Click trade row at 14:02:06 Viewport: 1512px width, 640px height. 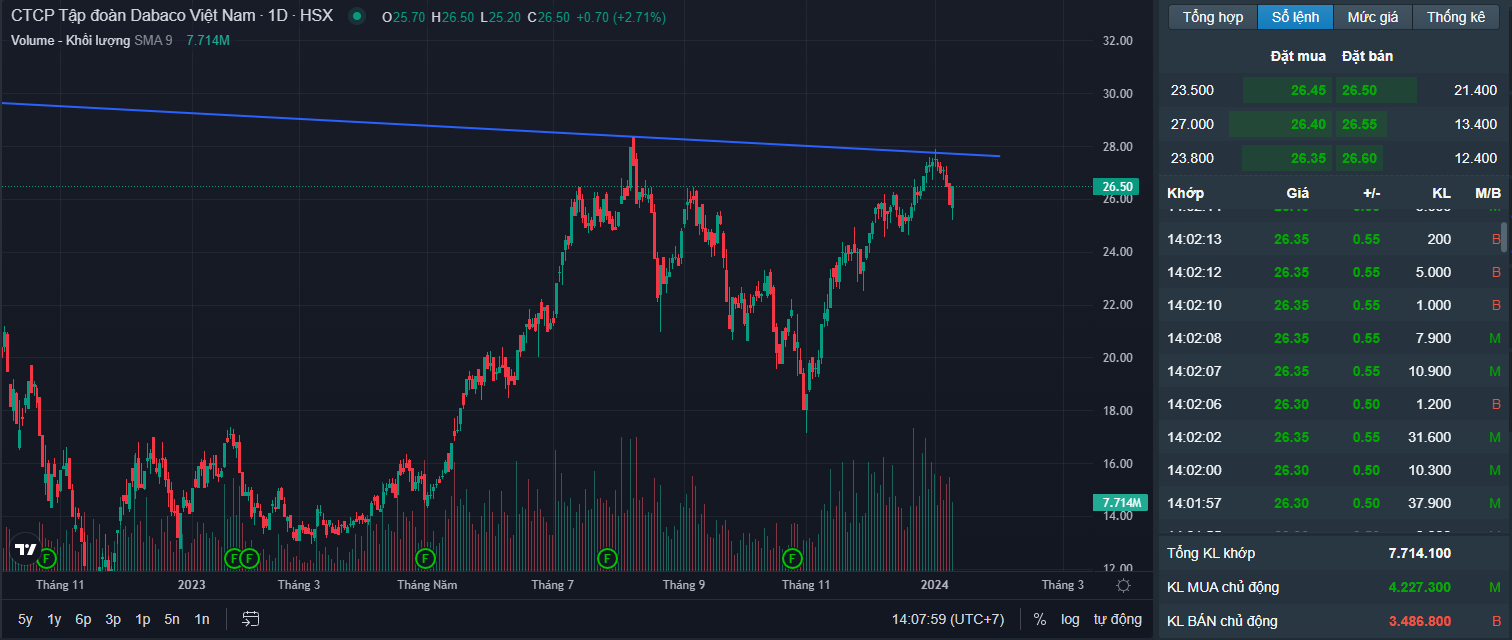pyautogui.click(x=1334, y=404)
